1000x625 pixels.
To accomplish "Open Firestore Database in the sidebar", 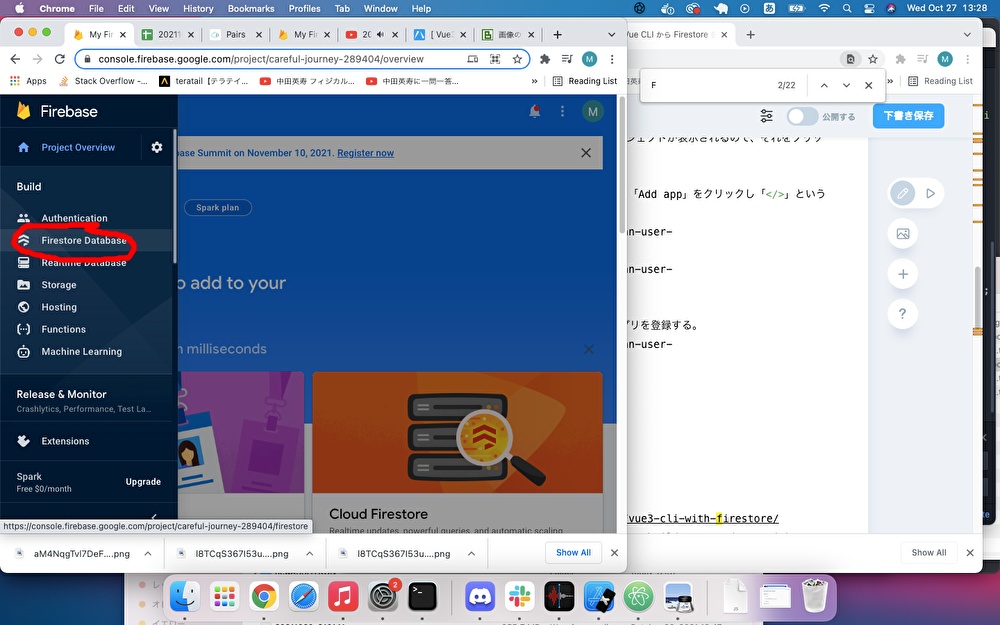I will point(84,240).
